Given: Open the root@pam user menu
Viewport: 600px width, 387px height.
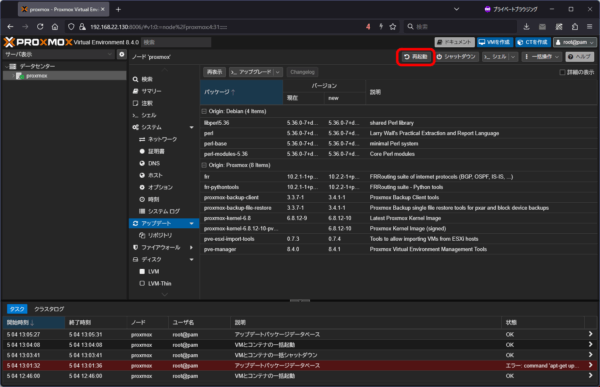Looking at the screenshot, I should (574, 42).
